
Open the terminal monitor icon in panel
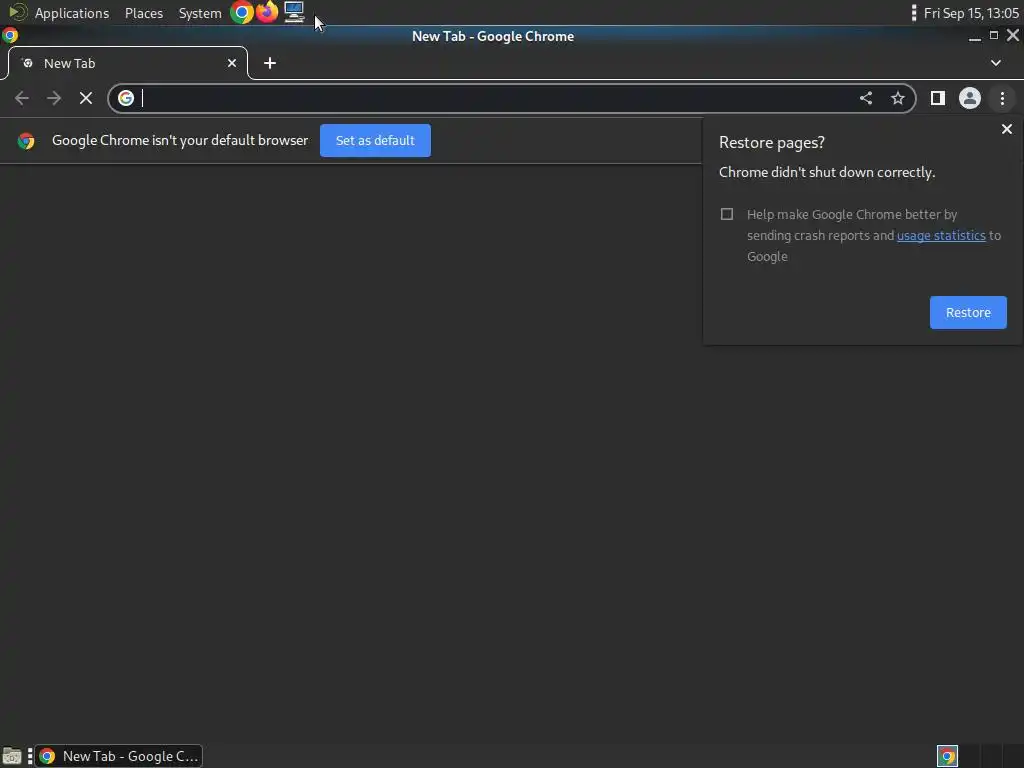tap(295, 12)
